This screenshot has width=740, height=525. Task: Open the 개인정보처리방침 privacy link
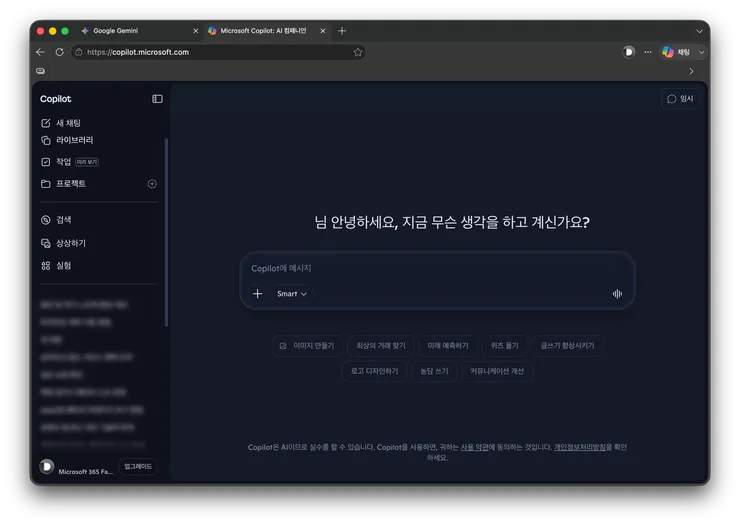(x=579, y=447)
